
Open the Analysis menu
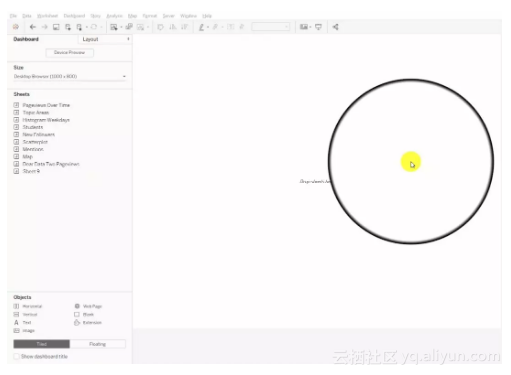(x=114, y=16)
